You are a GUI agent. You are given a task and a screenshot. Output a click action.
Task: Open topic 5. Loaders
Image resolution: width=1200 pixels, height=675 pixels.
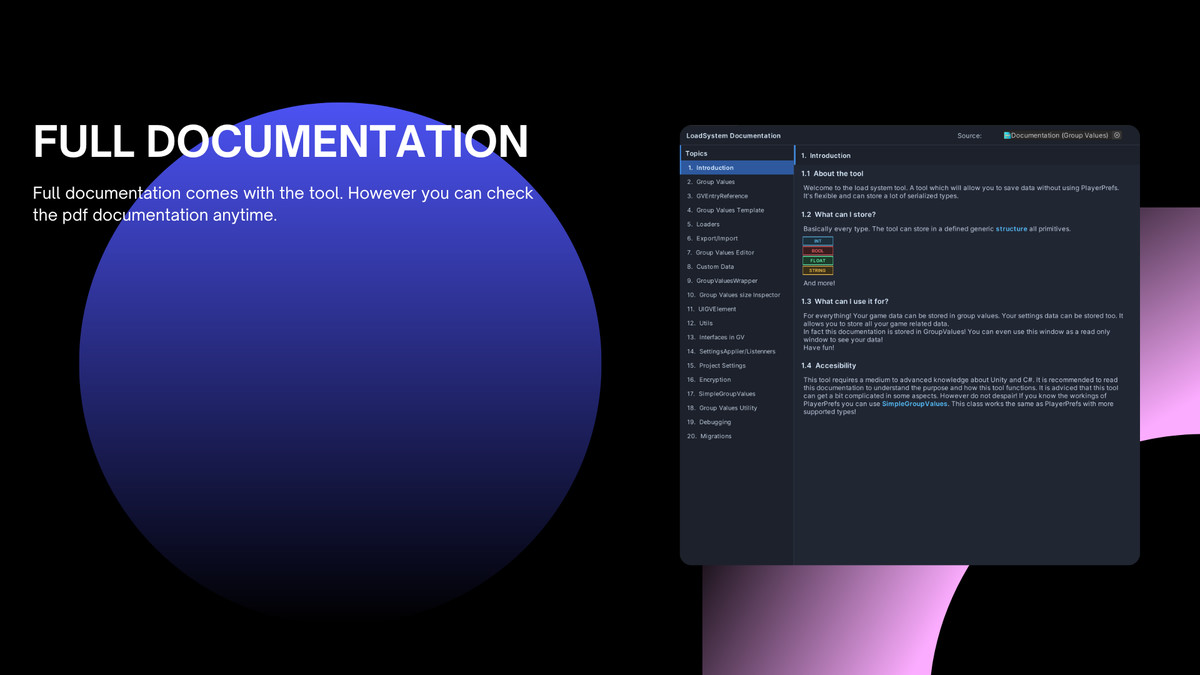(x=737, y=224)
